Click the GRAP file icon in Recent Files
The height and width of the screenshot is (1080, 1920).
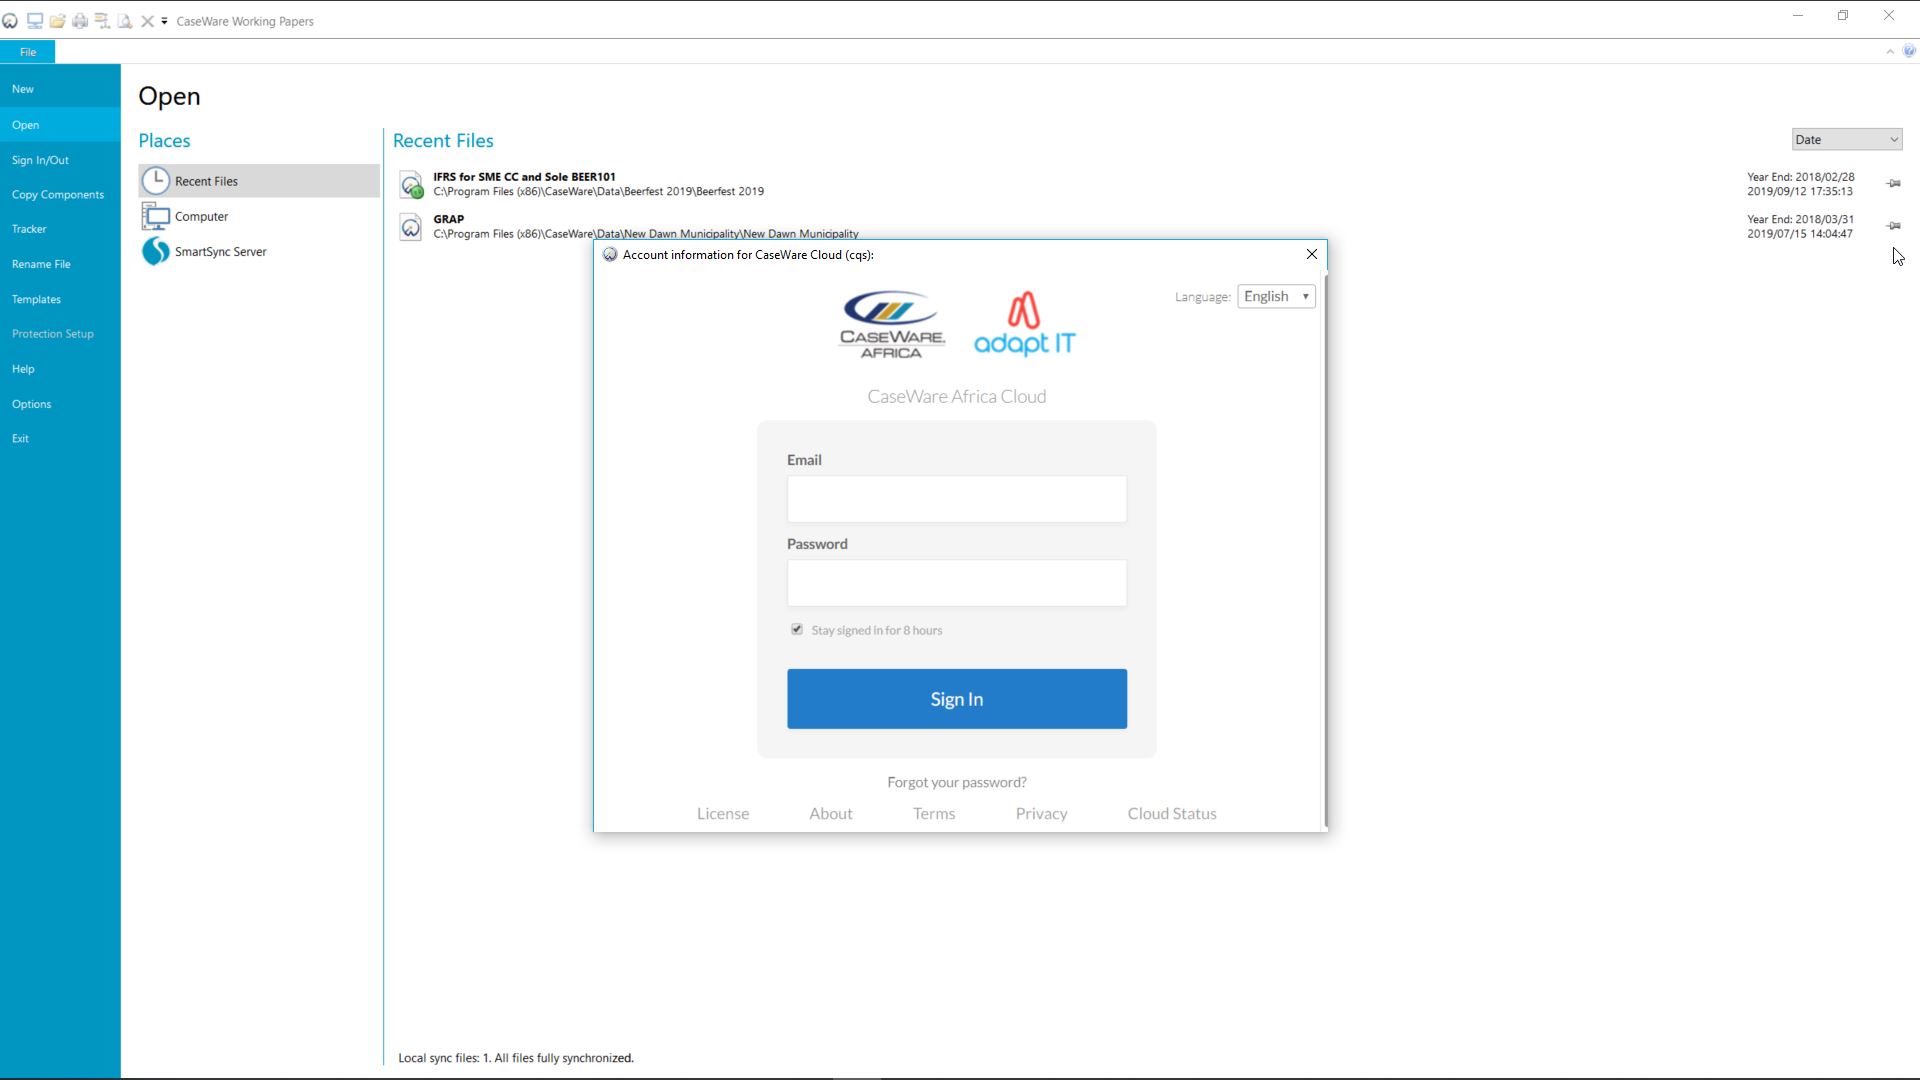coord(411,227)
